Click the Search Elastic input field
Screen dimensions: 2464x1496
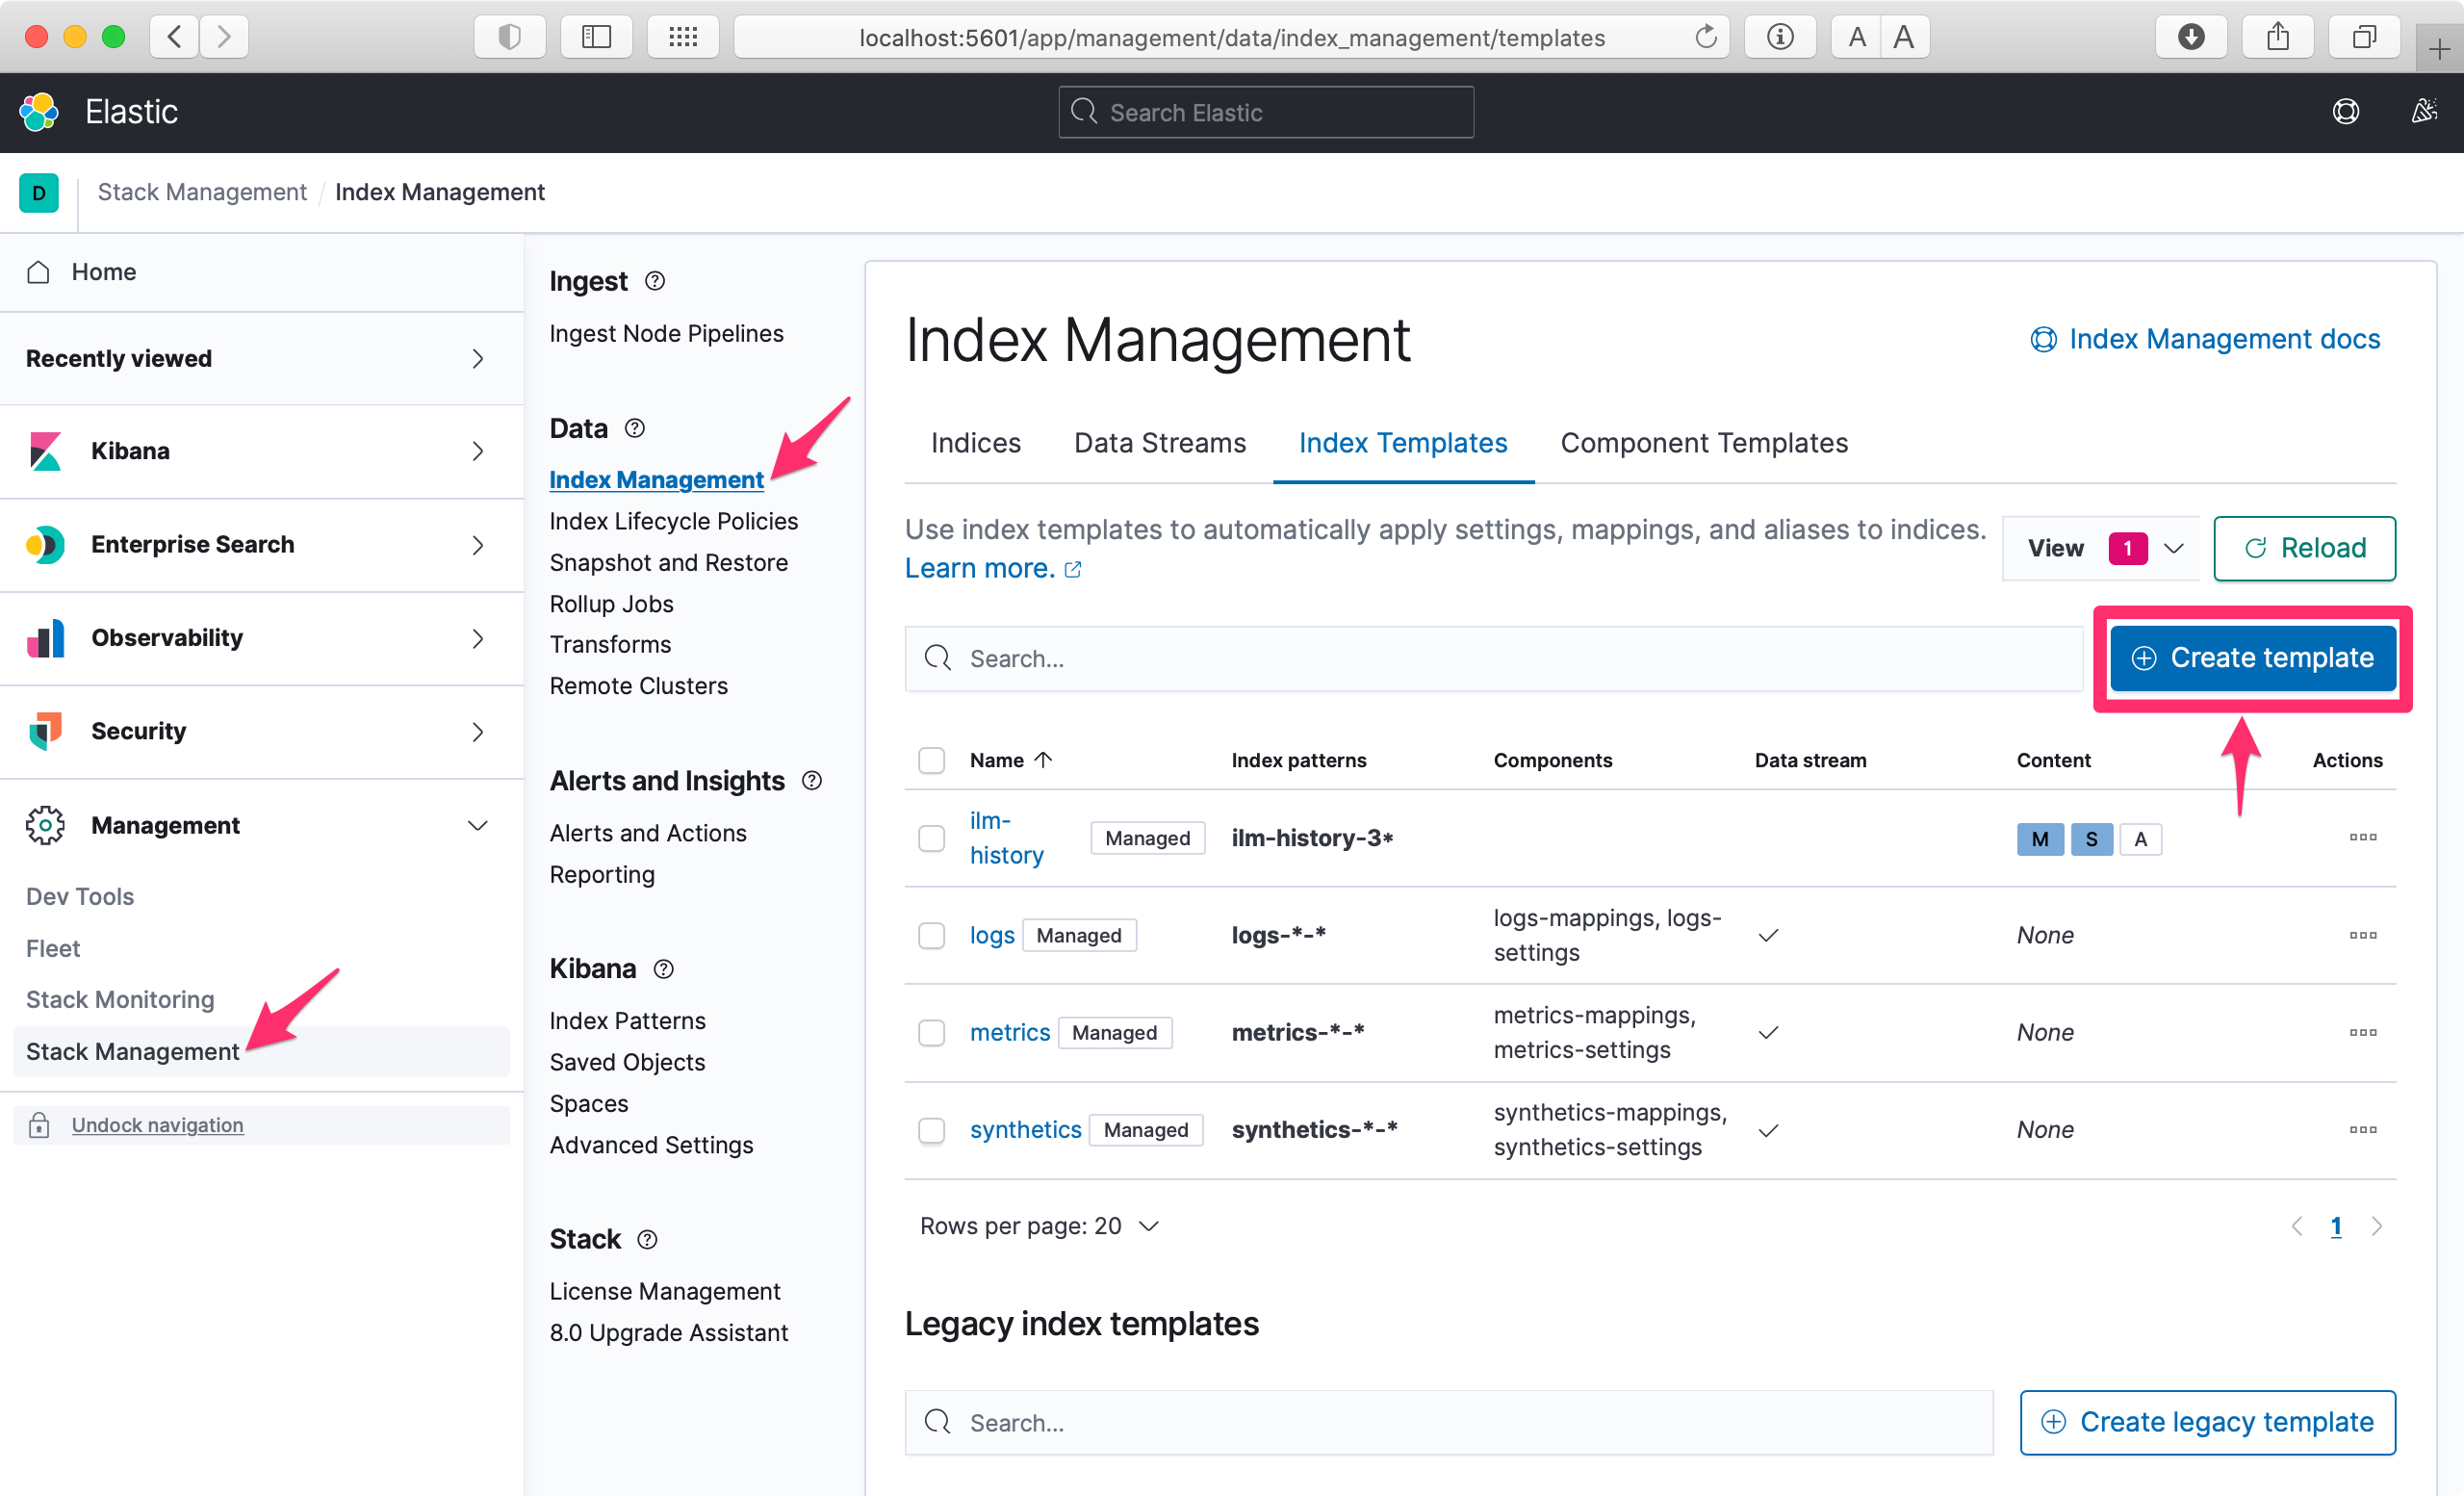[x=1265, y=112]
